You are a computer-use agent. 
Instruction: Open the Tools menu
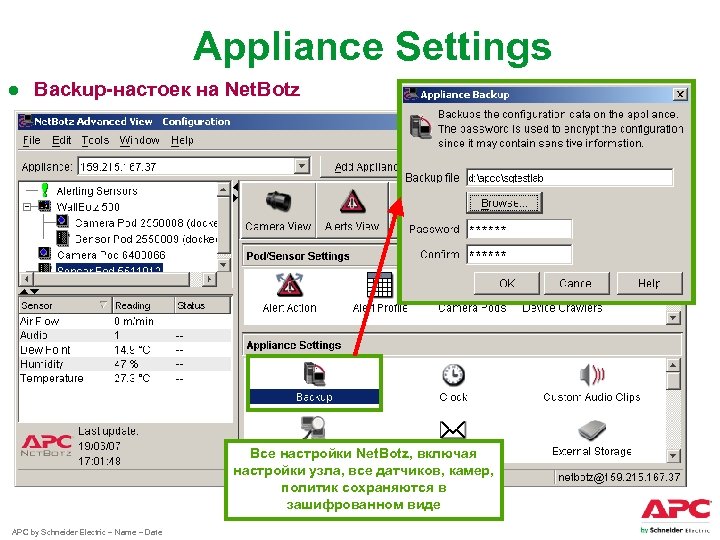[x=96, y=140]
